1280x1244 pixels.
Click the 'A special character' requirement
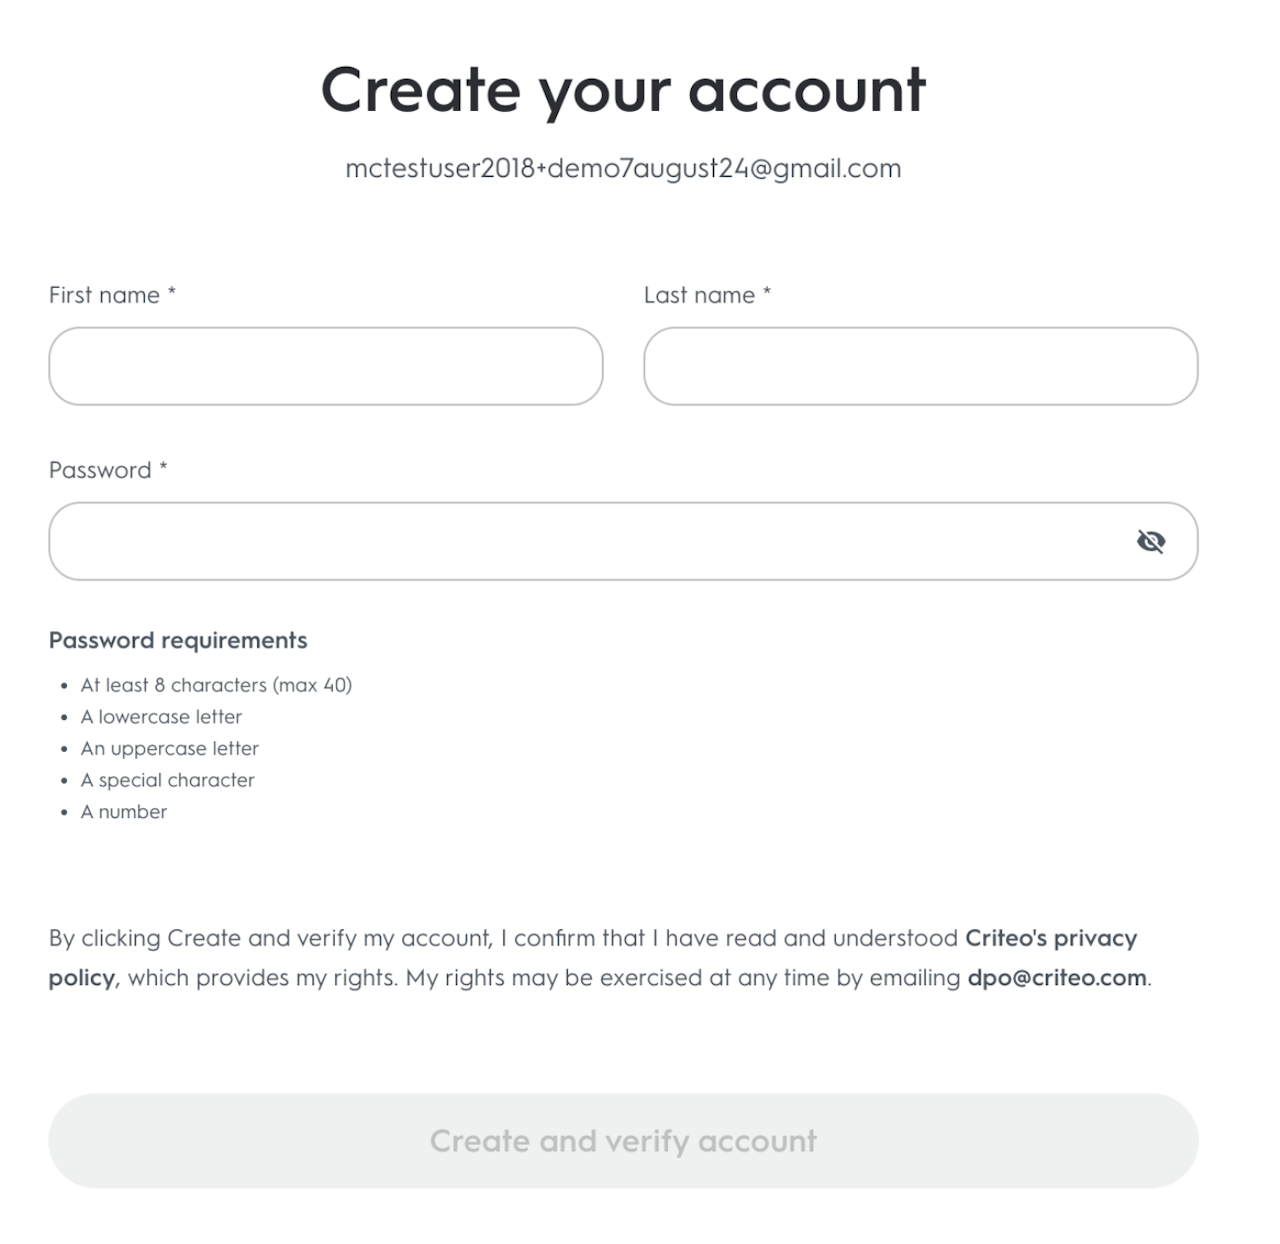[168, 780]
